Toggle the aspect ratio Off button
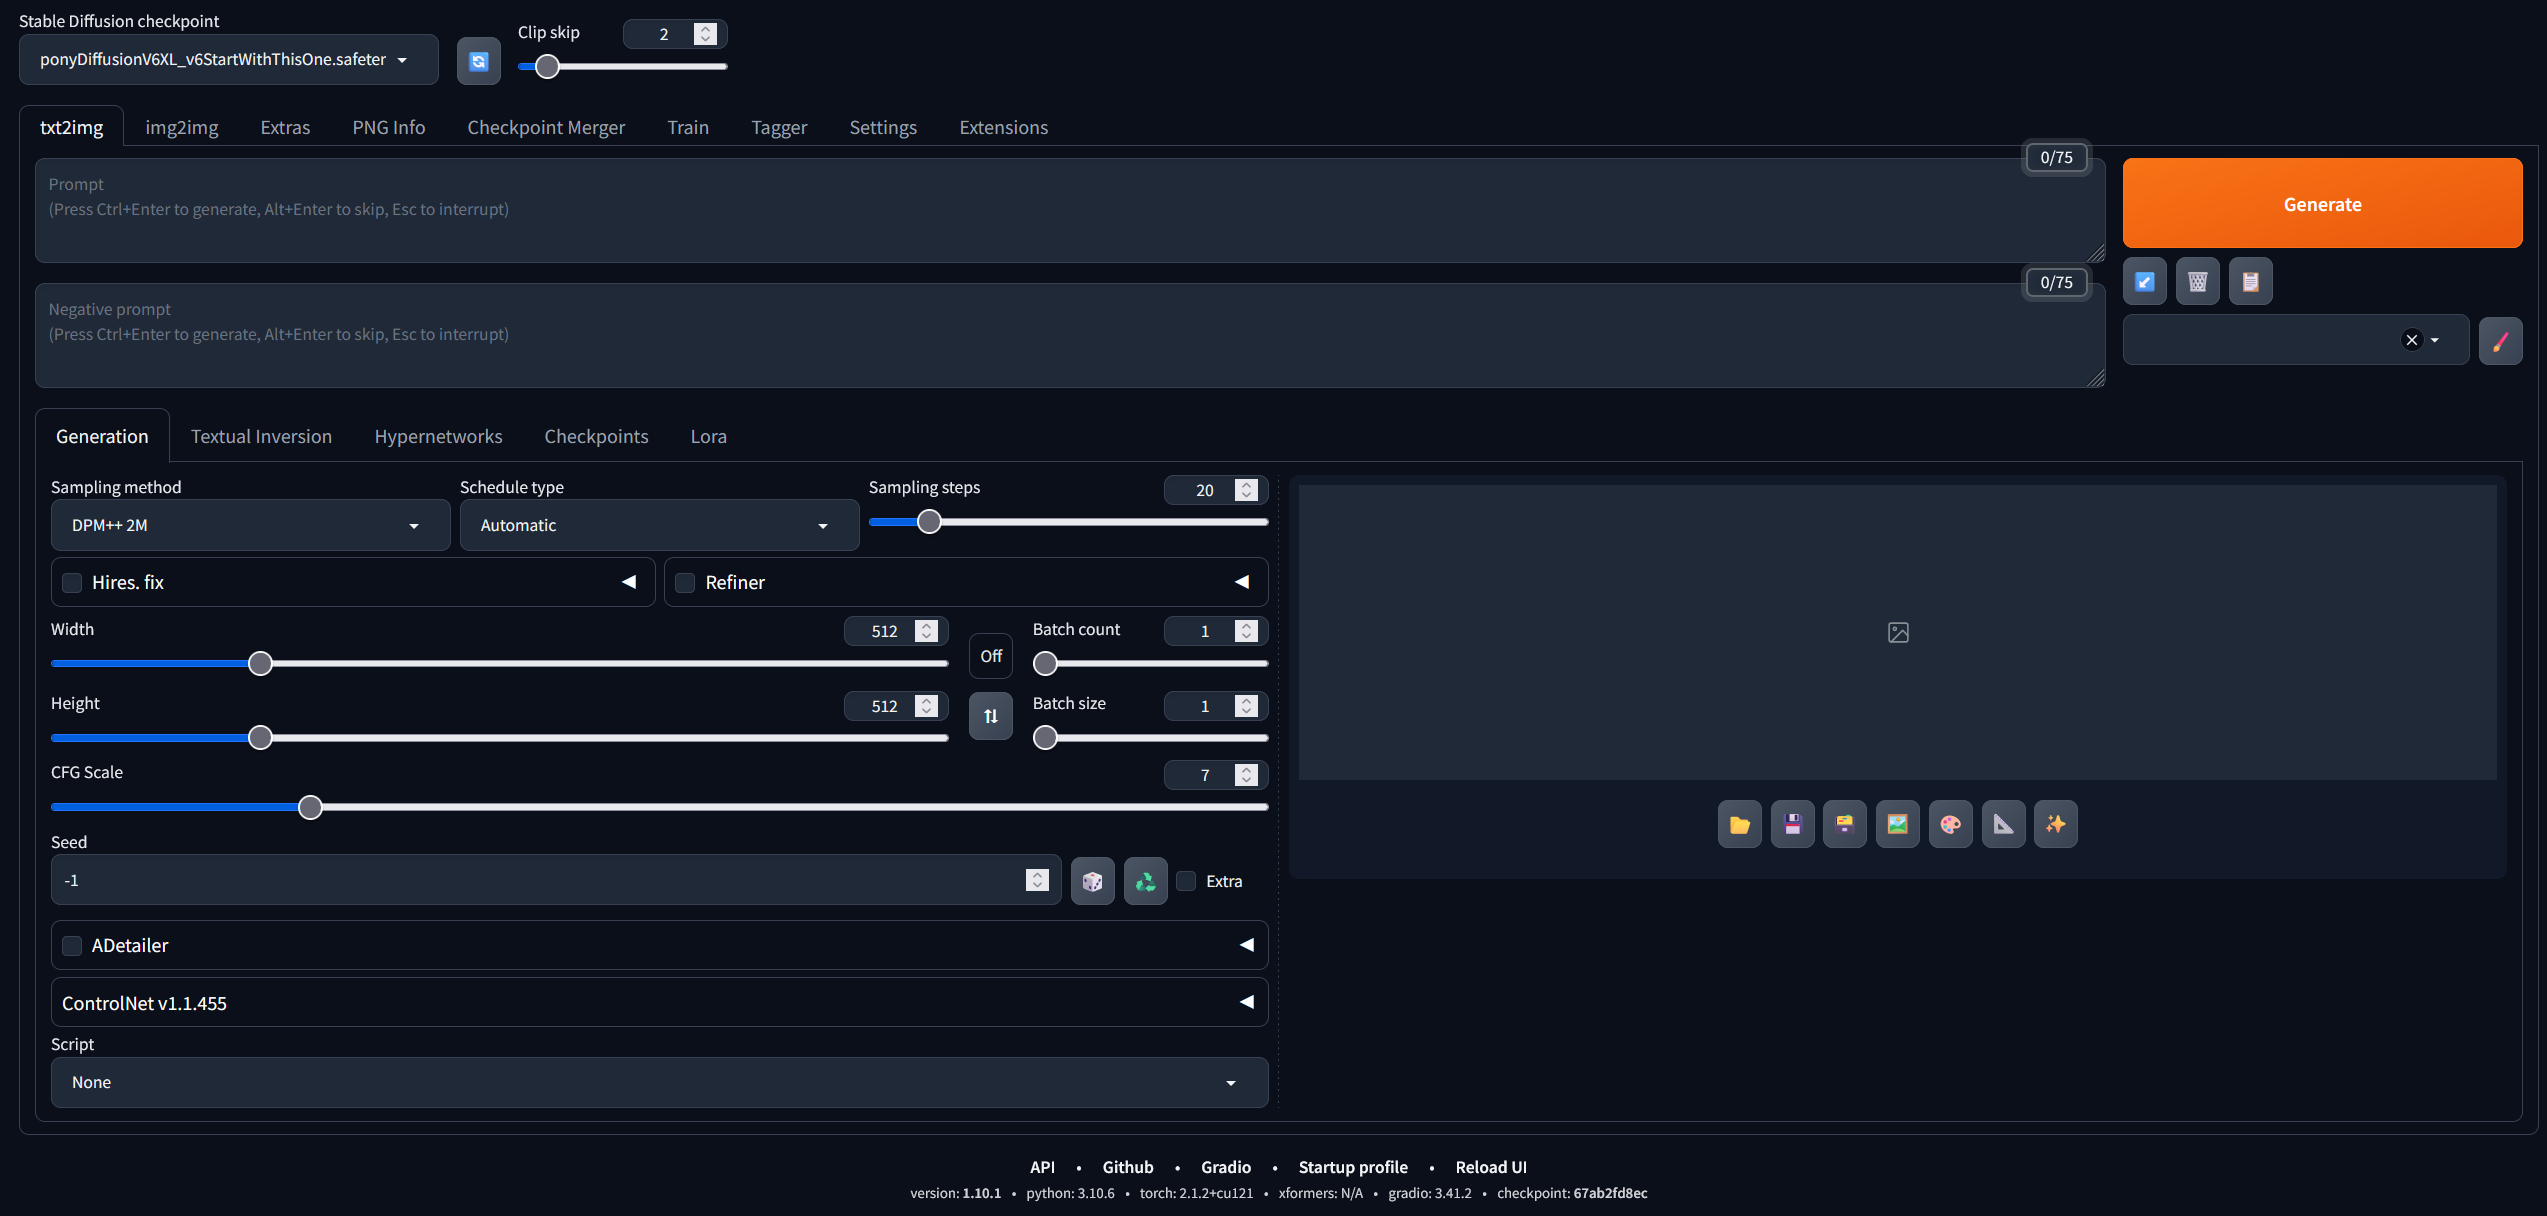This screenshot has height=1216, width=2547. click(x=990, y=656)
